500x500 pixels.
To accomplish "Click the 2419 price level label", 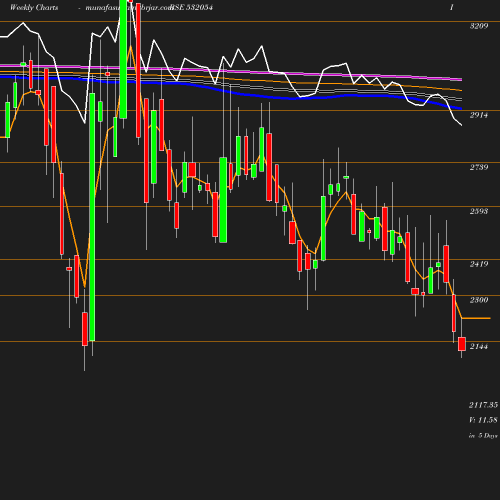I will point(479,264).
